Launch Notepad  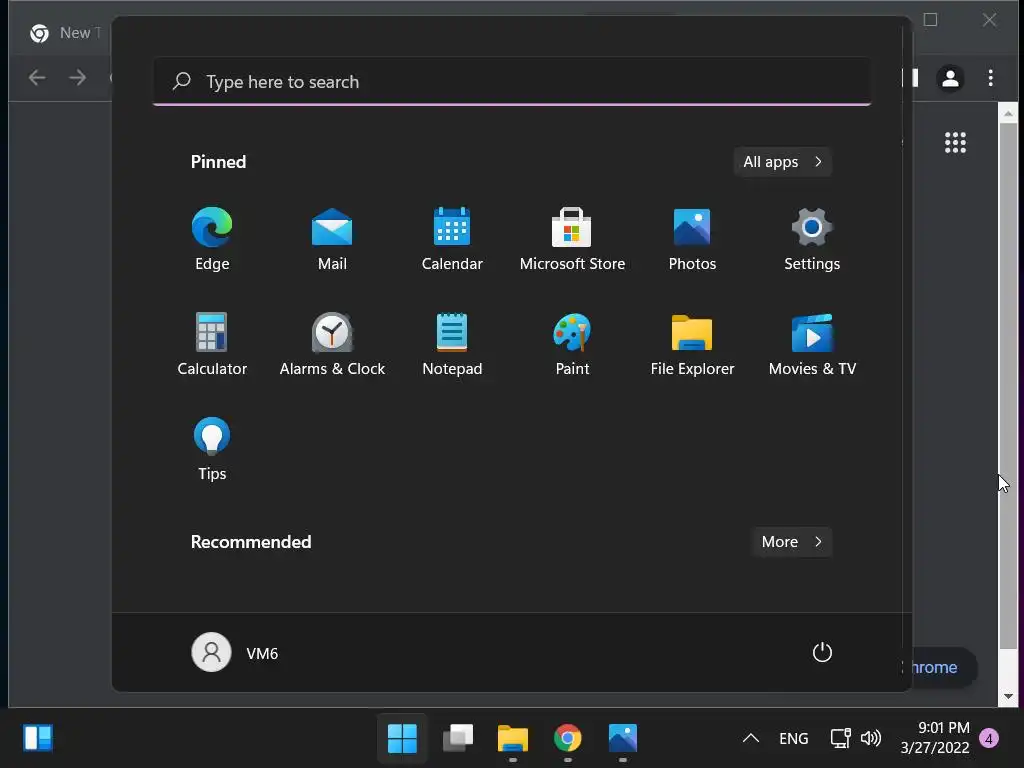click(x=452, y=344)
